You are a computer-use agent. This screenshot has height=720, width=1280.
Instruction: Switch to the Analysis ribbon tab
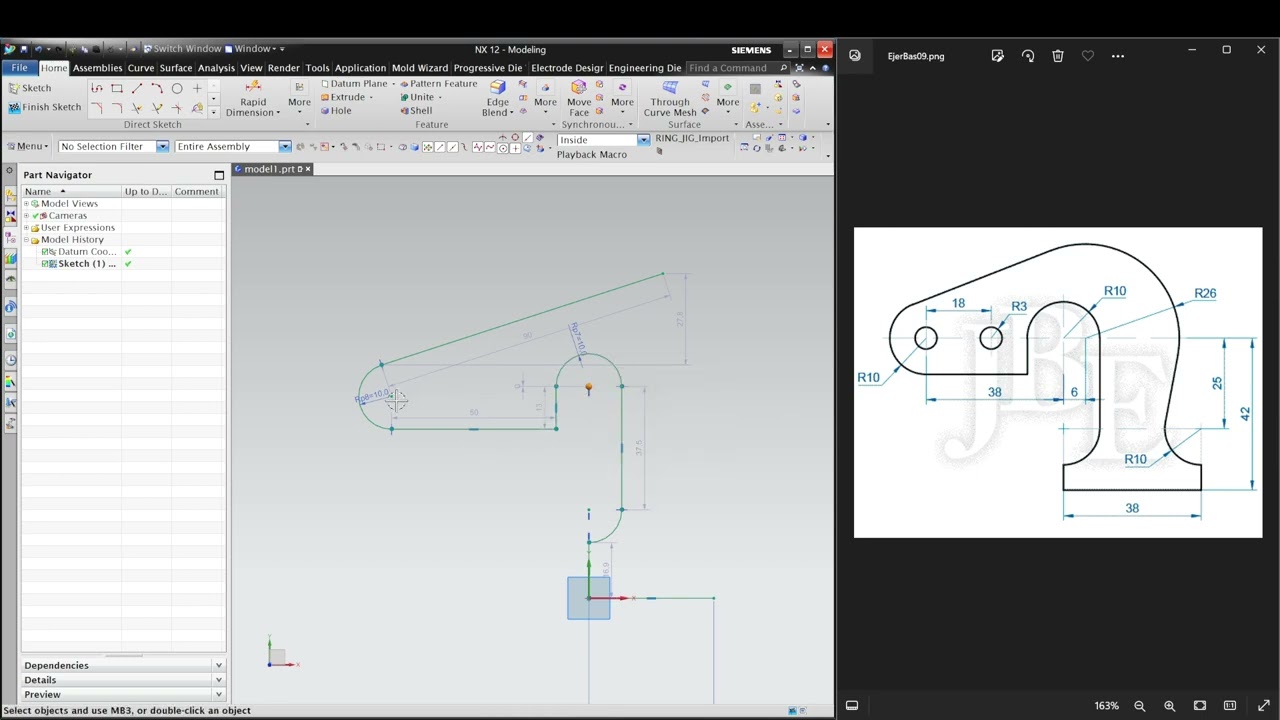[x=216, y=68]
